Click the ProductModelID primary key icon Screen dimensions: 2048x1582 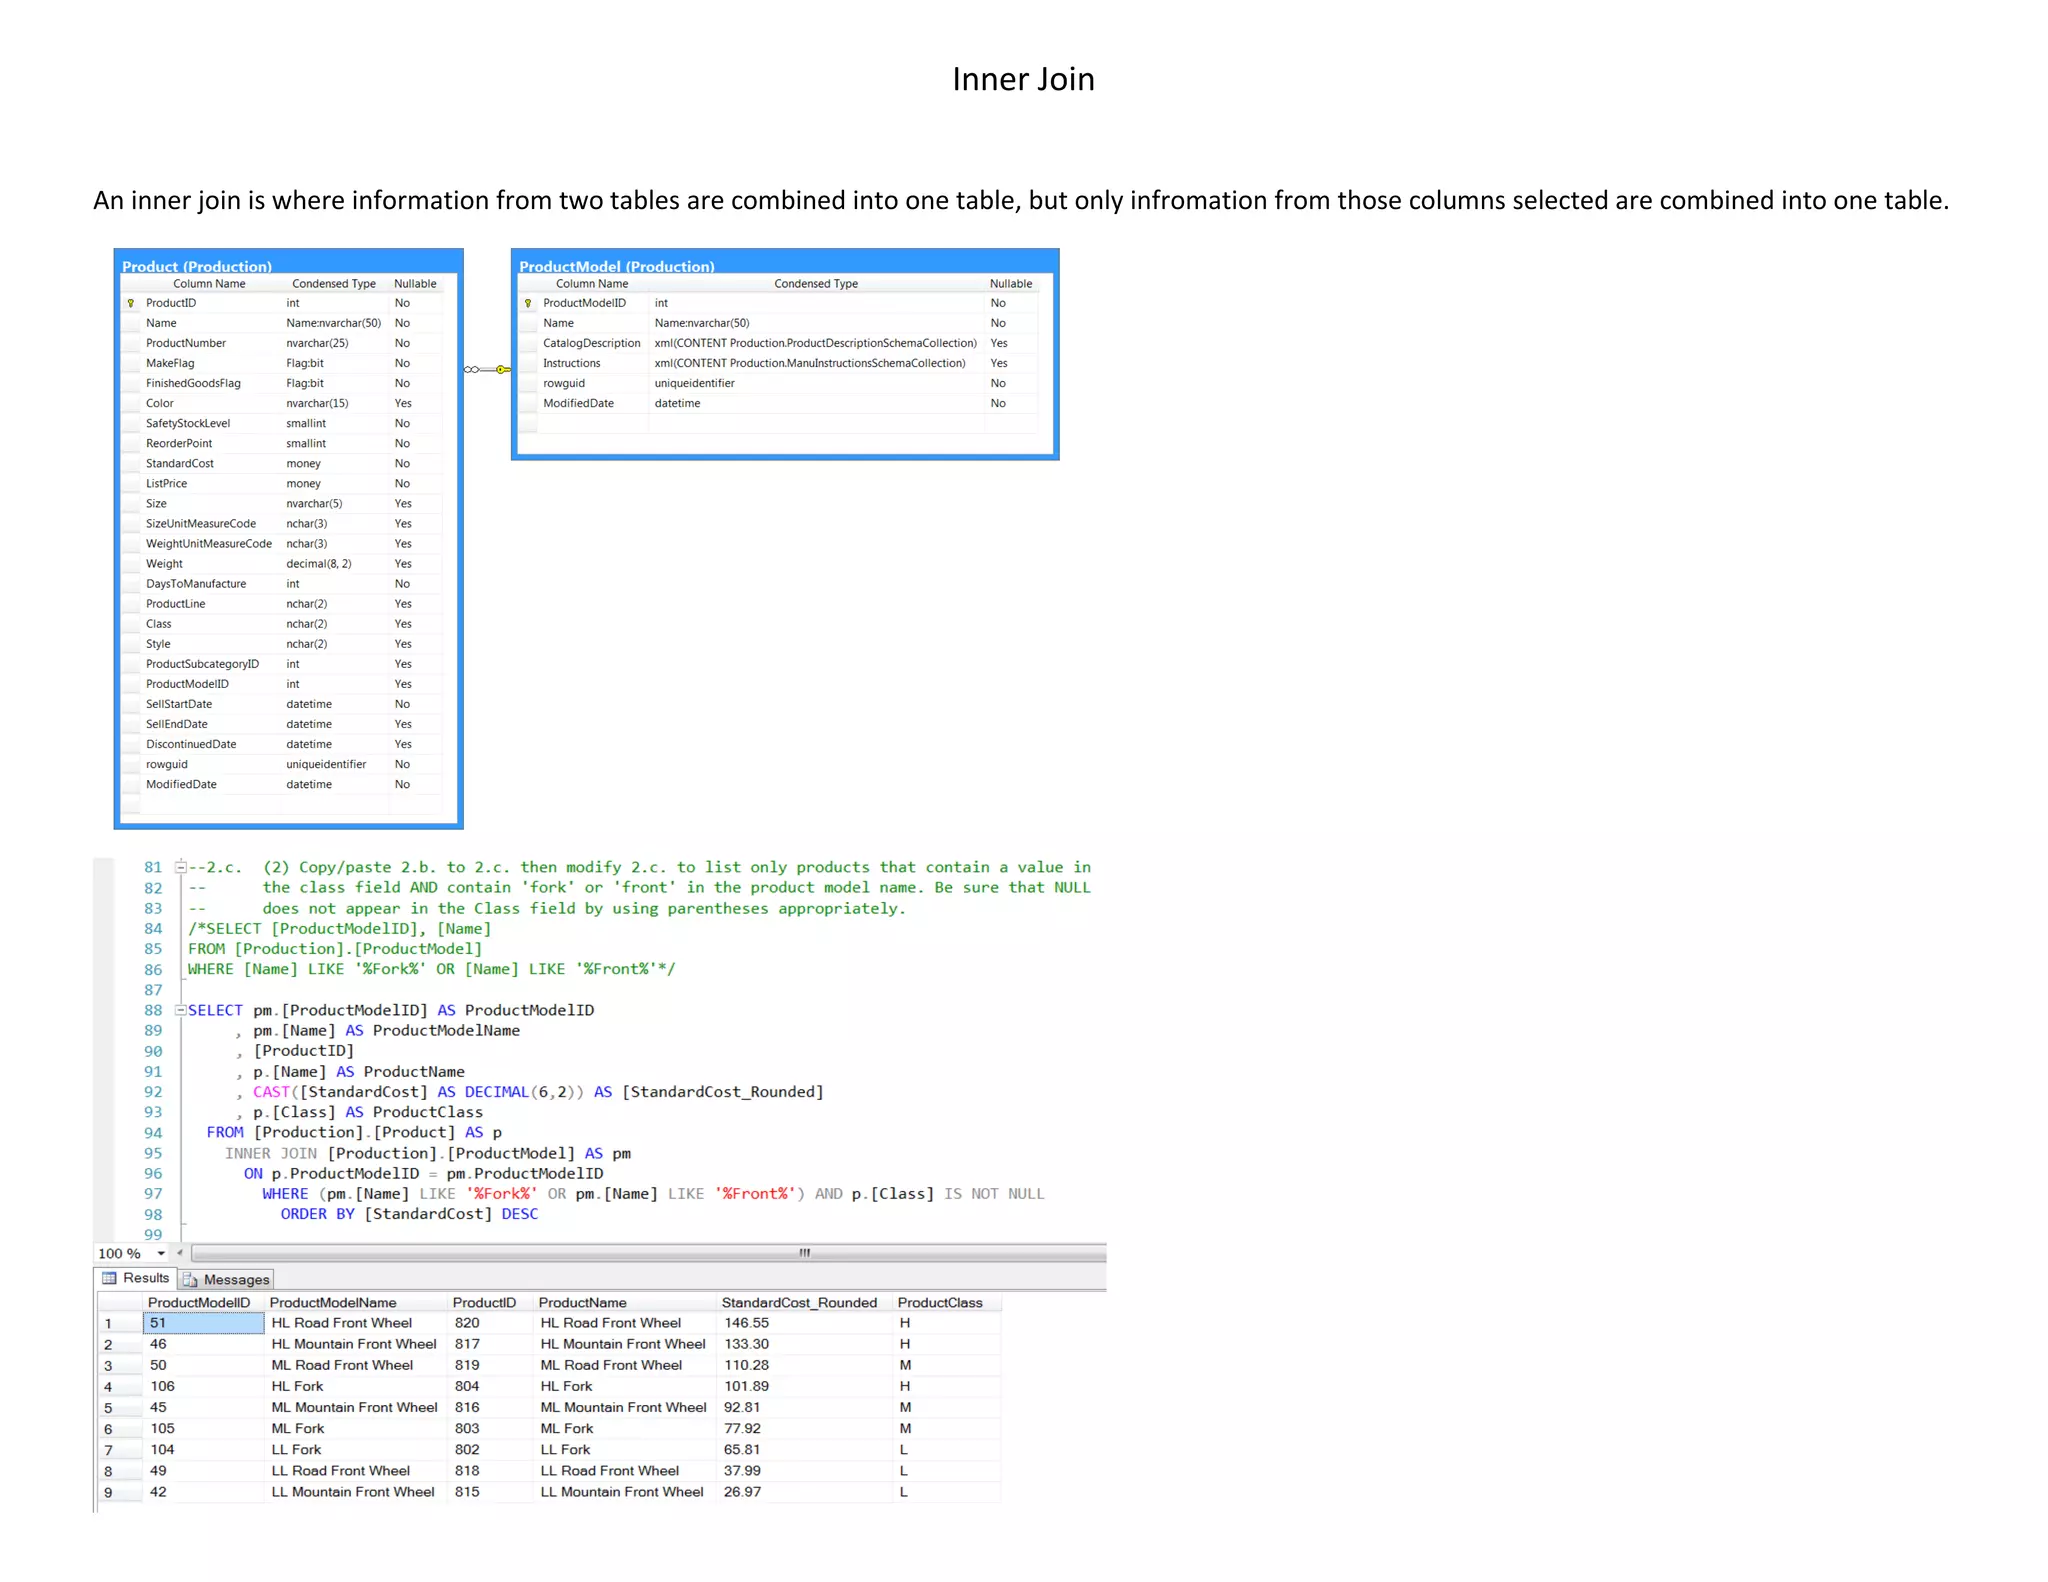pos(528,303)
